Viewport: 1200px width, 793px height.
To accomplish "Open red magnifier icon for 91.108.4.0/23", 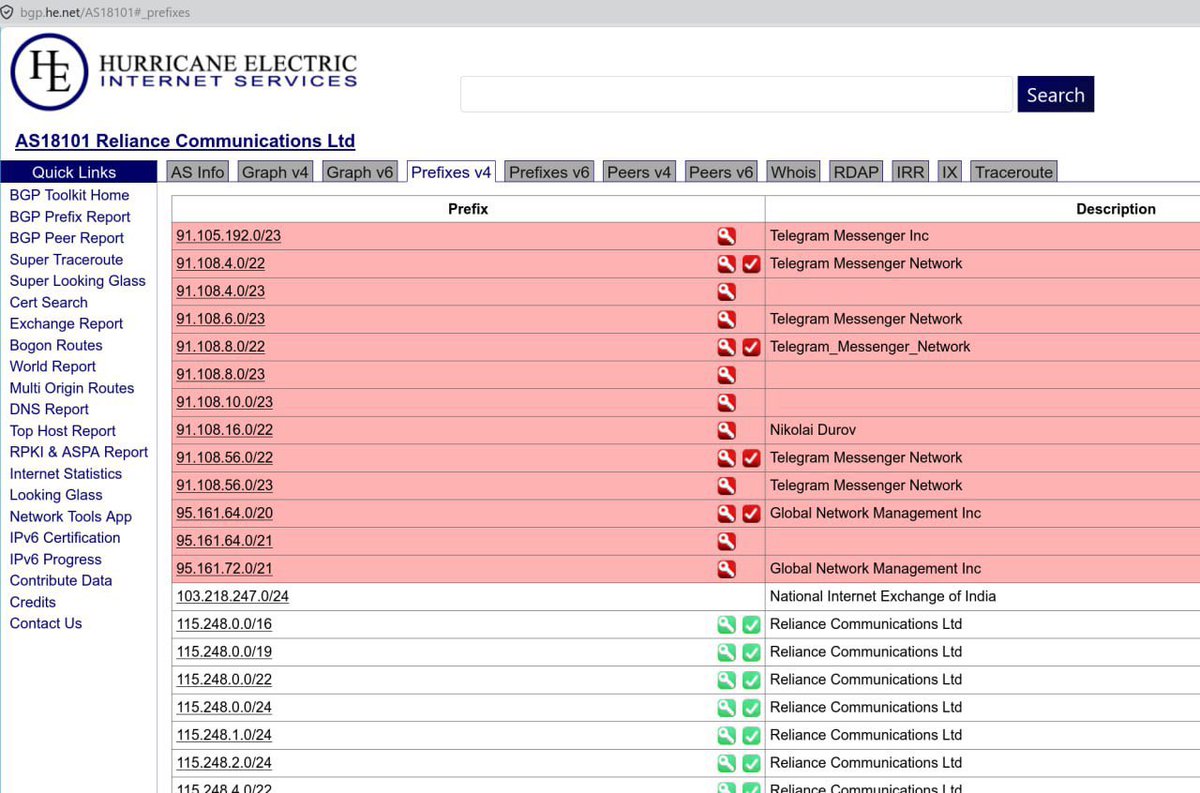I will pyautogui.click(x=726, y=291).
